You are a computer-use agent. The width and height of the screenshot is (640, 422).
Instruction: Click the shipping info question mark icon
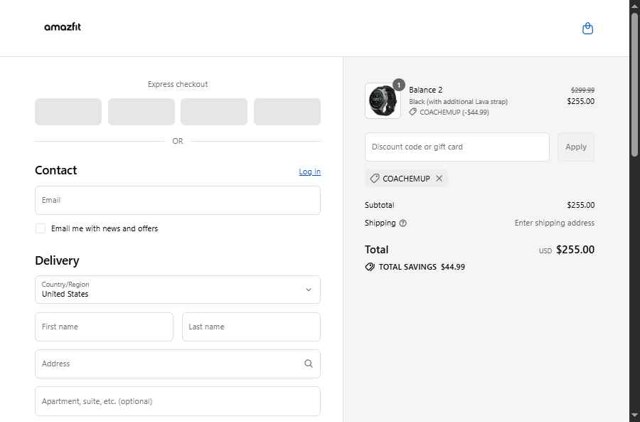point(403,223)
